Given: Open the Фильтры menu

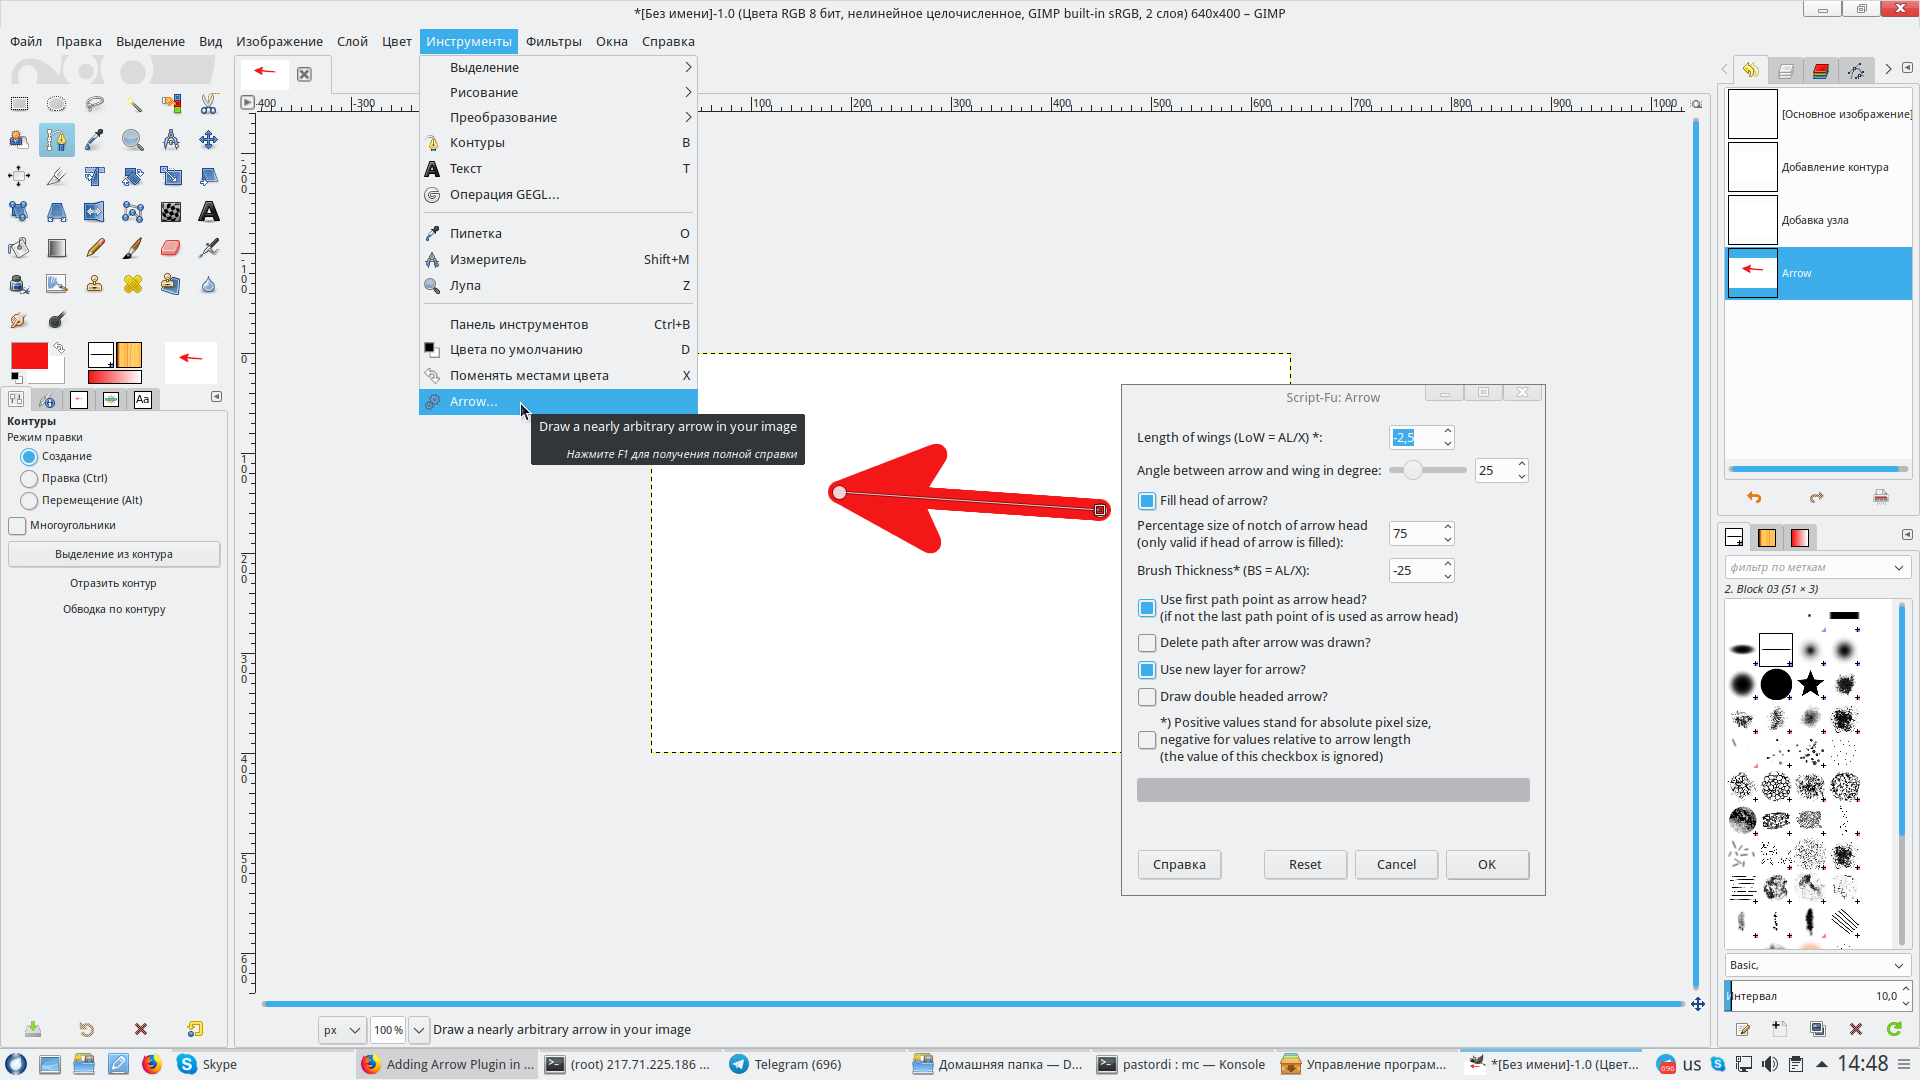Looking at the screenshot, I should (x=553, y=41).
